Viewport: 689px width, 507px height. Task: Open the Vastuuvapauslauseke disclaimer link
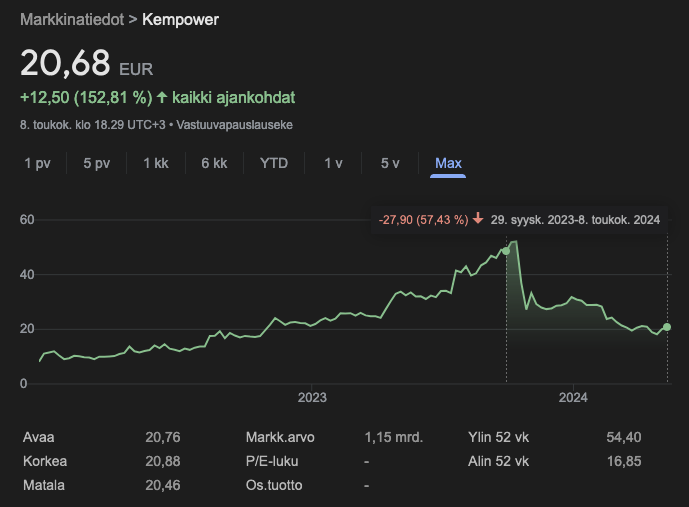point(234,125)
